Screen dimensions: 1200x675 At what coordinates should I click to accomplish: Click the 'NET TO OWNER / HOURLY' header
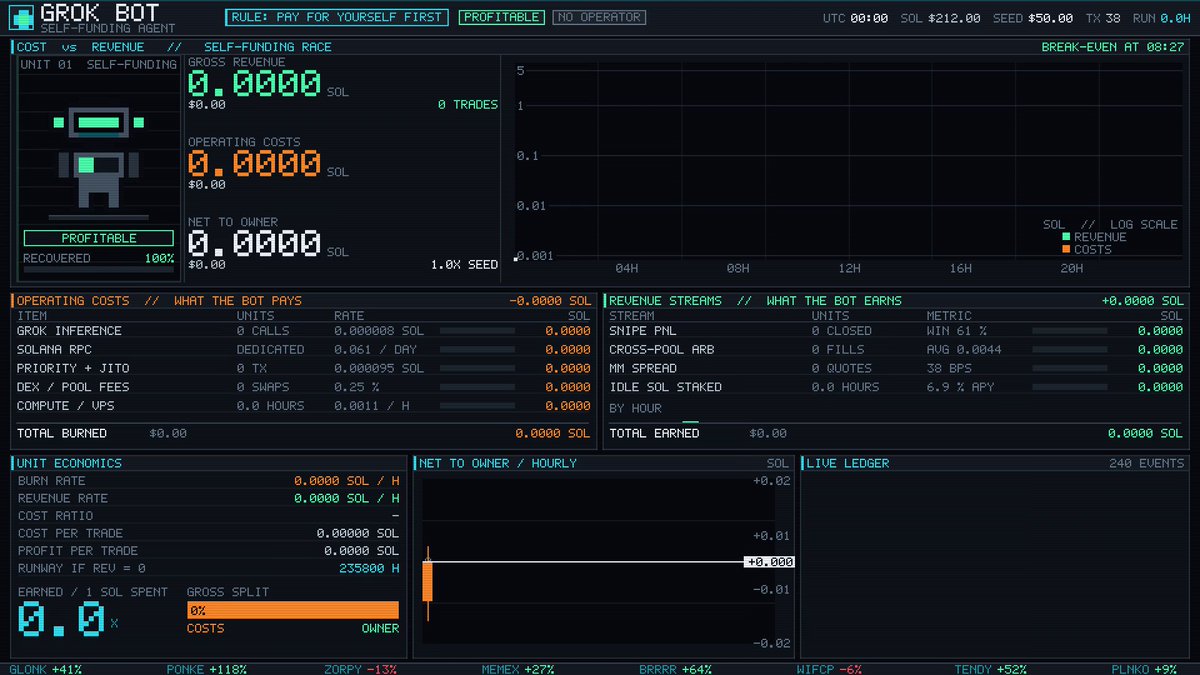tap(498, 463)
